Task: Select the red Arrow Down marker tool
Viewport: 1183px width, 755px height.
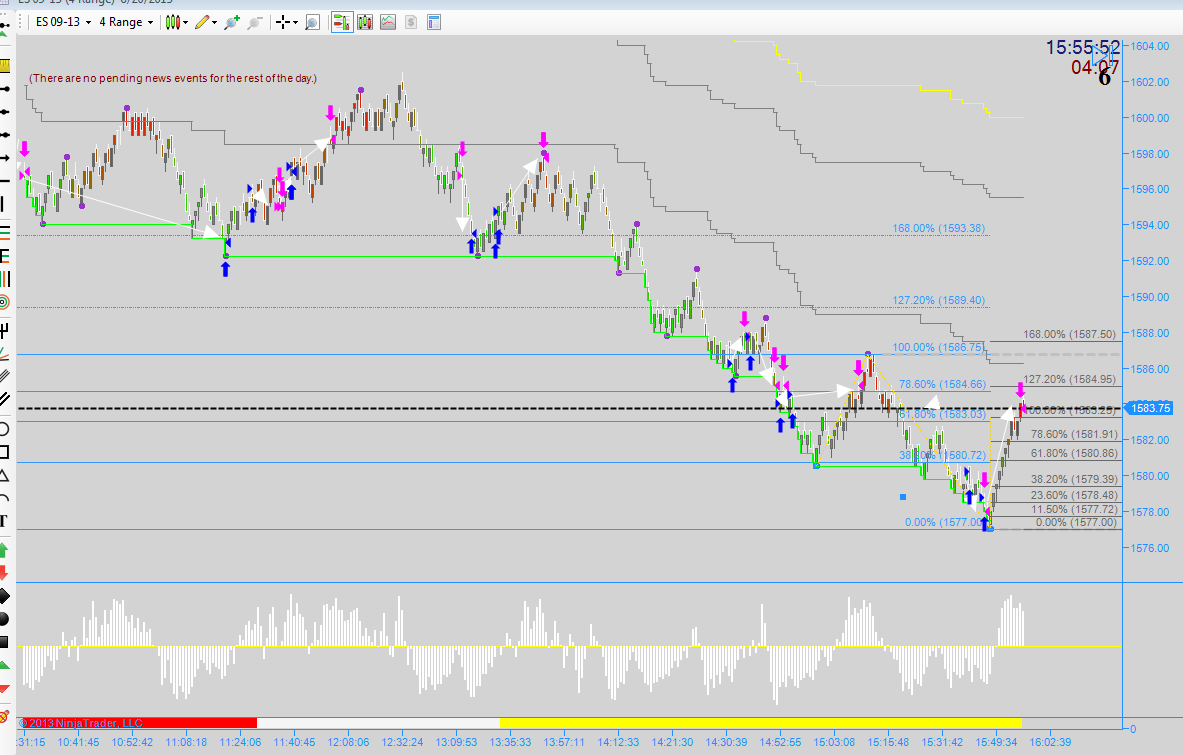Action: point(5,572)
